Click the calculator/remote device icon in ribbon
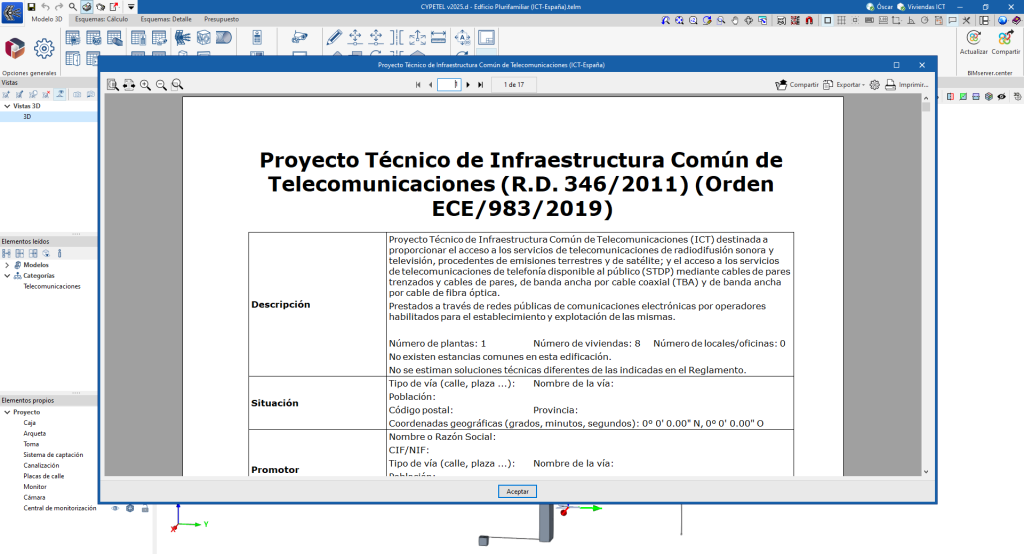Image resolution: width=1024 pixels, height=554 pixels. click(x=257, y=37)
